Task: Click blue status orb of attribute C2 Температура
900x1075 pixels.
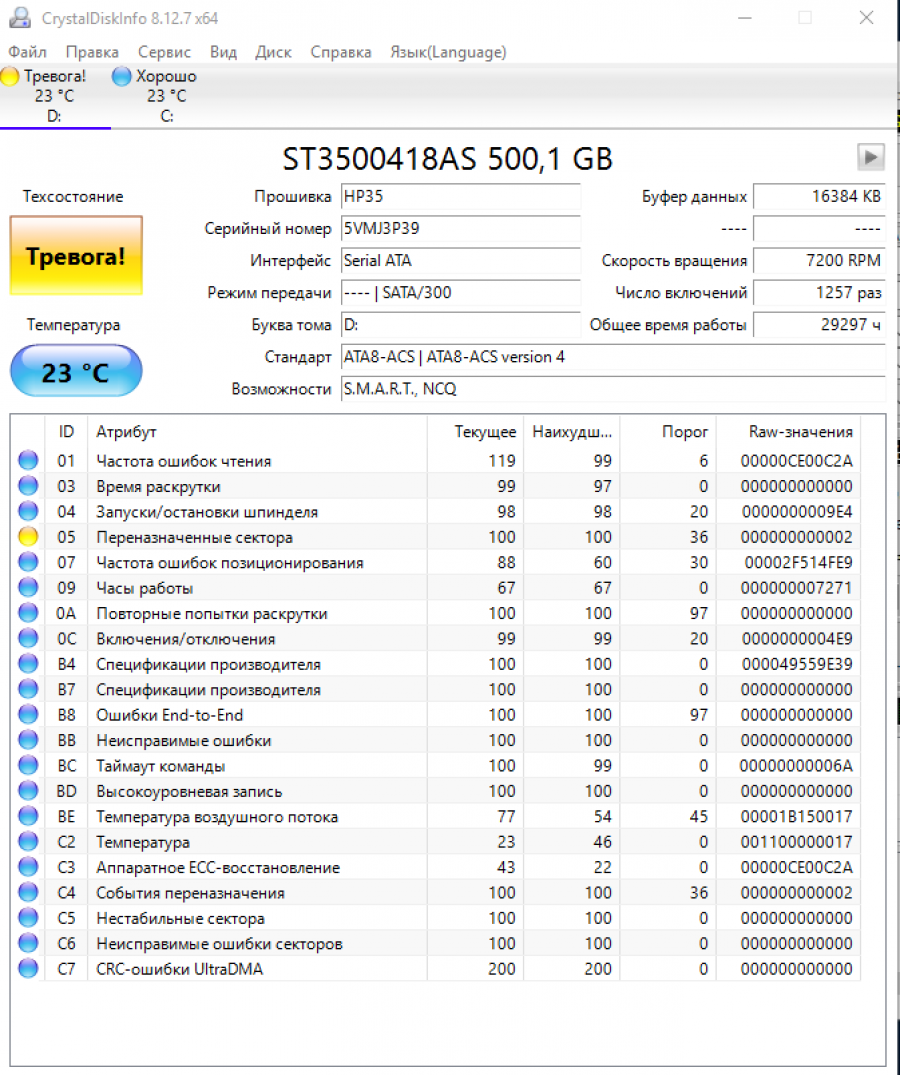Action: pos(28,842)
